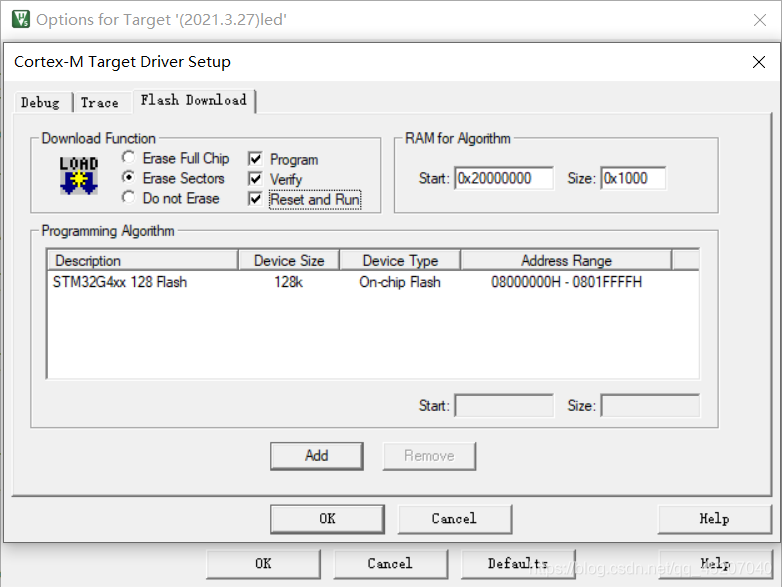Image resolution: width=782 pixels, height=587 pixels.
Task: Switch to the Debug tab
Action: (x=40, y=103)
